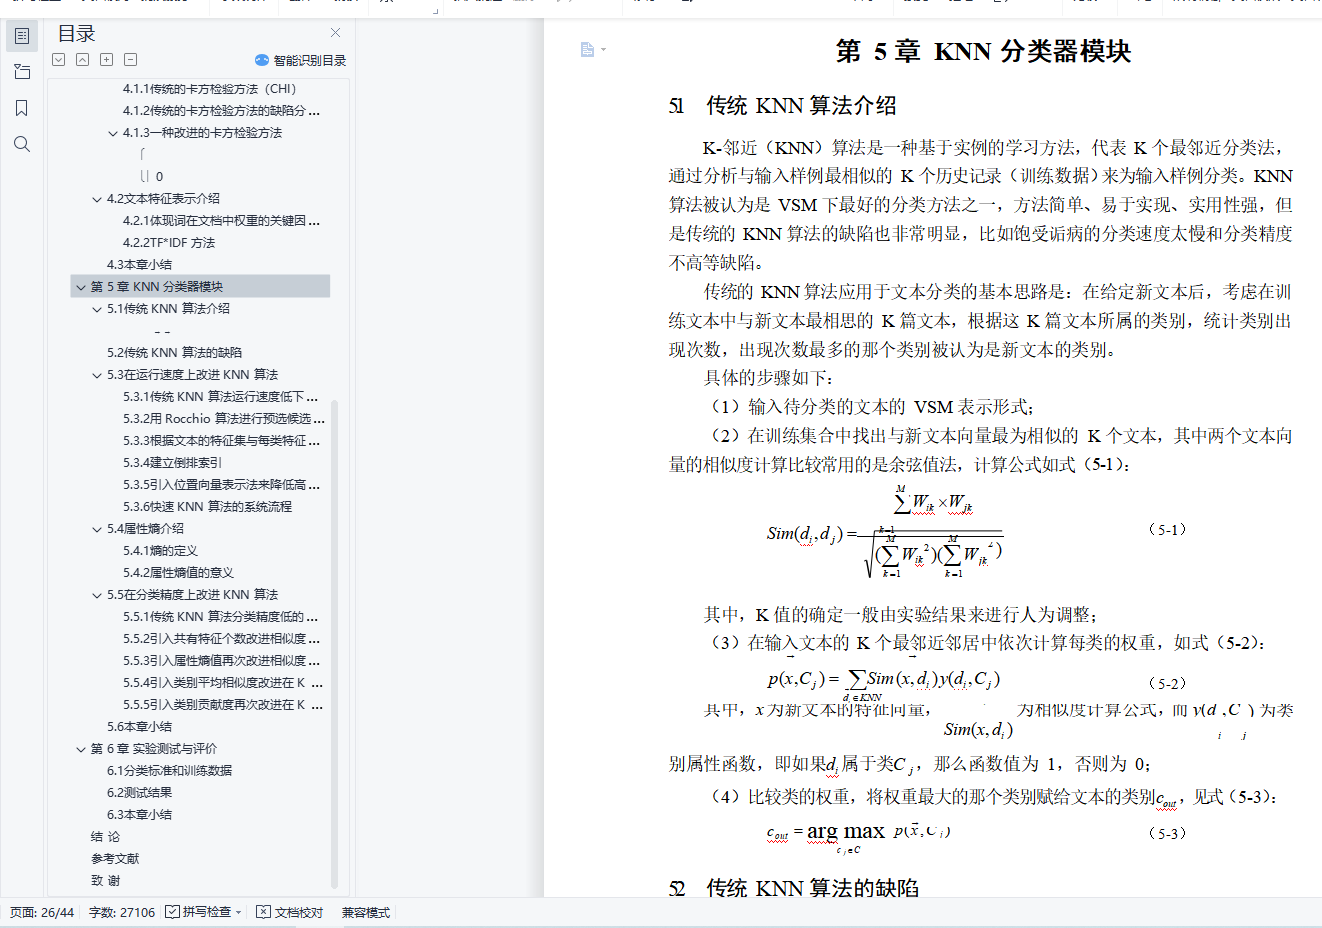Collapse the 5.4属性熵介绍 node
Viewport: 1322px width, 928px height.
[x=97, y=529]
